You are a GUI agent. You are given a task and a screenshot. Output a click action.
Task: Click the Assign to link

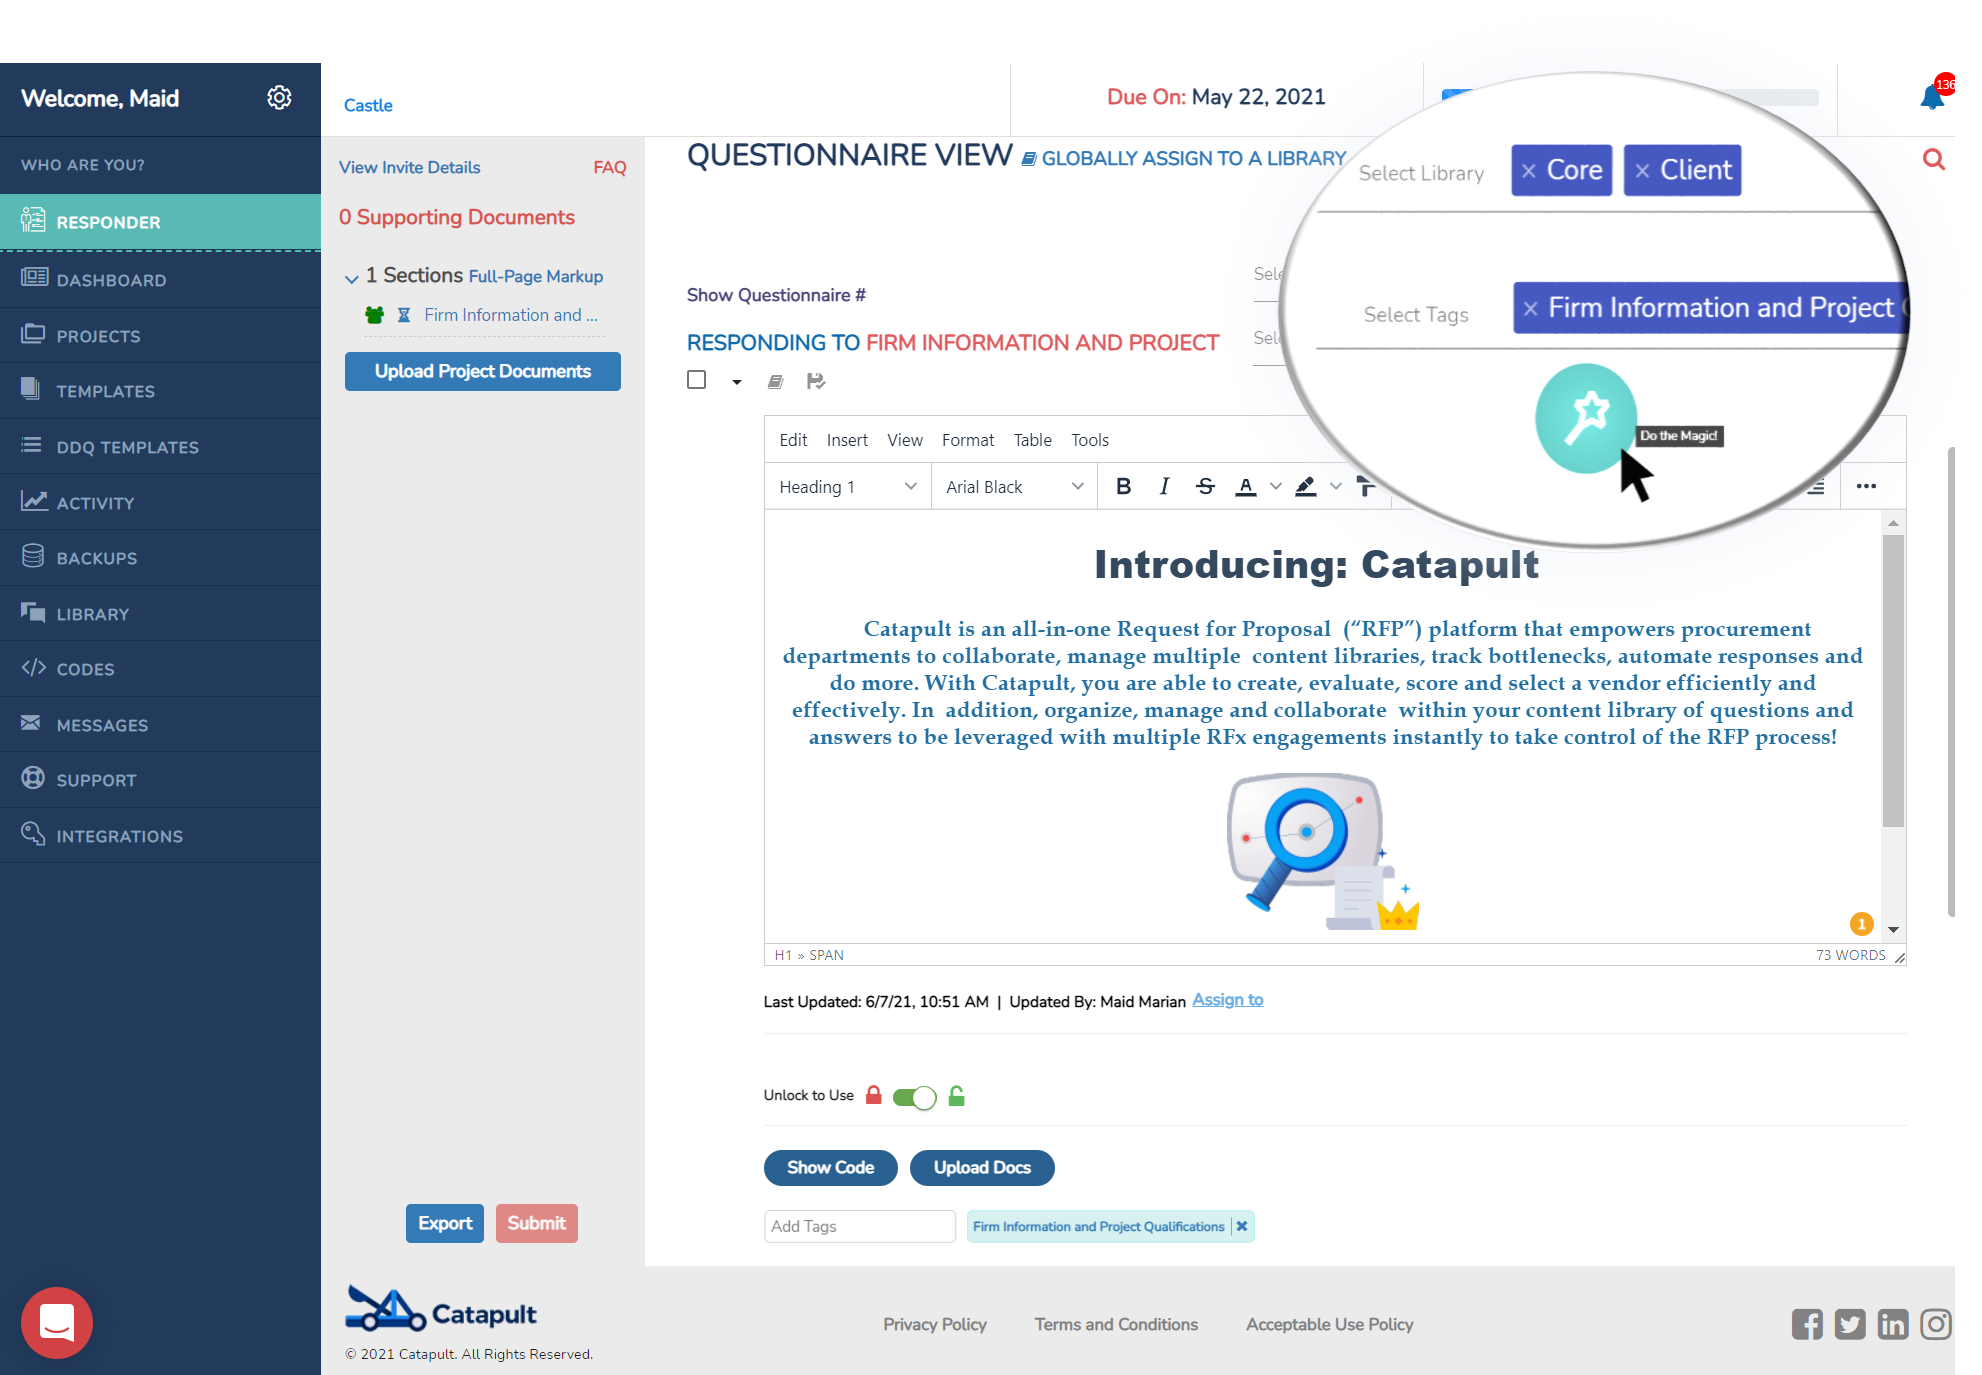click(1227, 1000)
